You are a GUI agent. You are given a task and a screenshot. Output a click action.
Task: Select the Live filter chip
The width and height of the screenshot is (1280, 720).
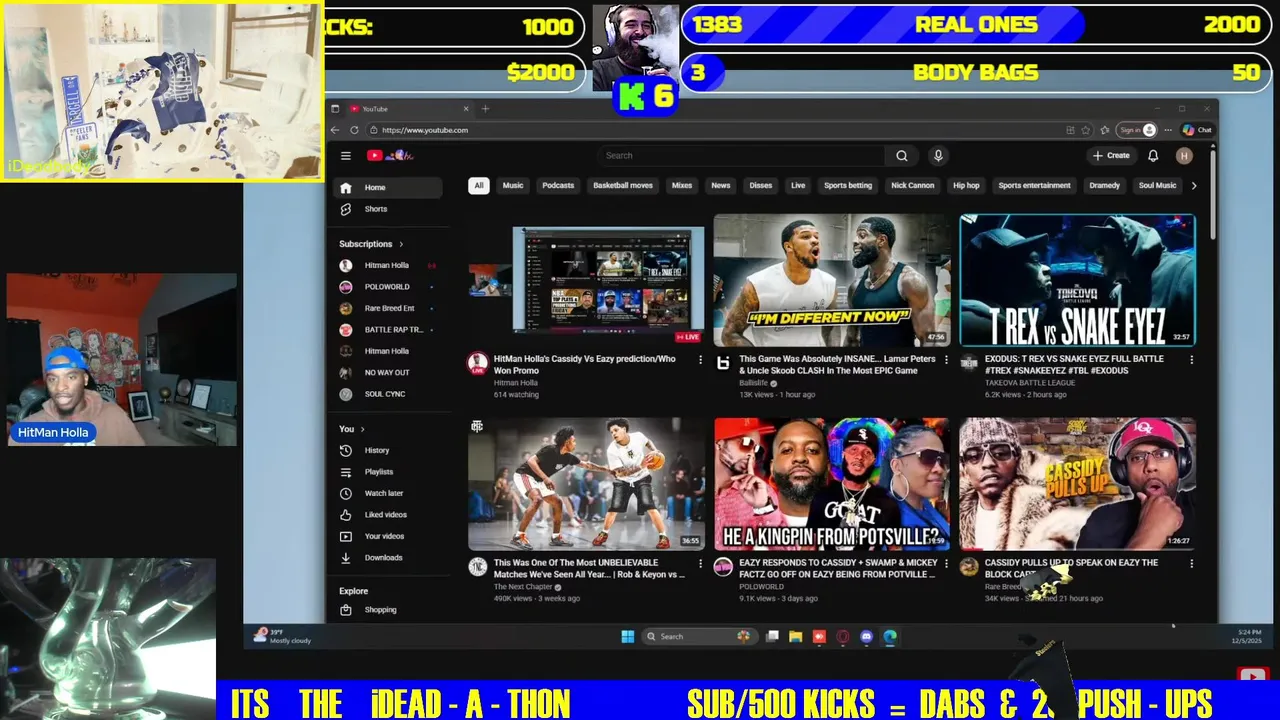[x=798, y=185]
